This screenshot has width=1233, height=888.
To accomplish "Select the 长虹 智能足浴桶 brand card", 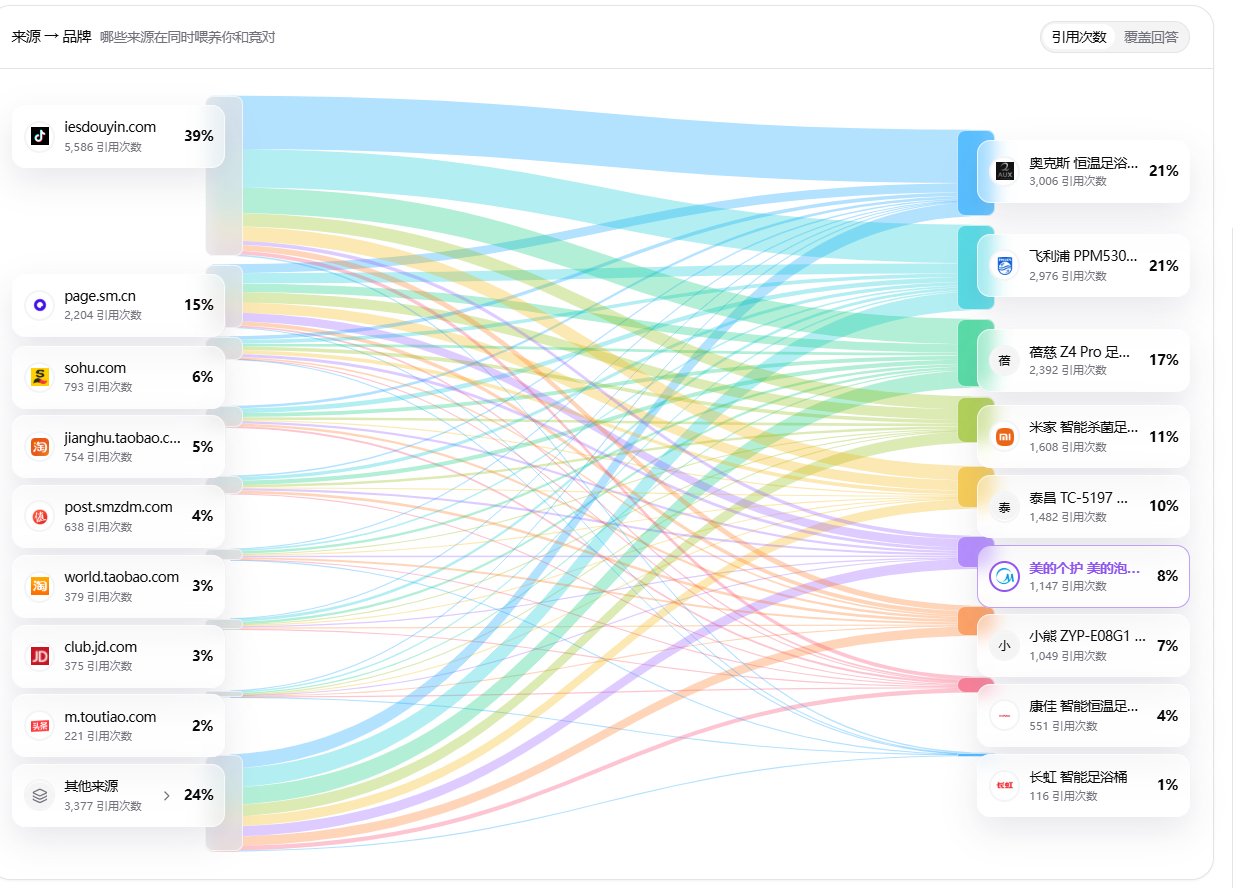I will [1083, 785].
